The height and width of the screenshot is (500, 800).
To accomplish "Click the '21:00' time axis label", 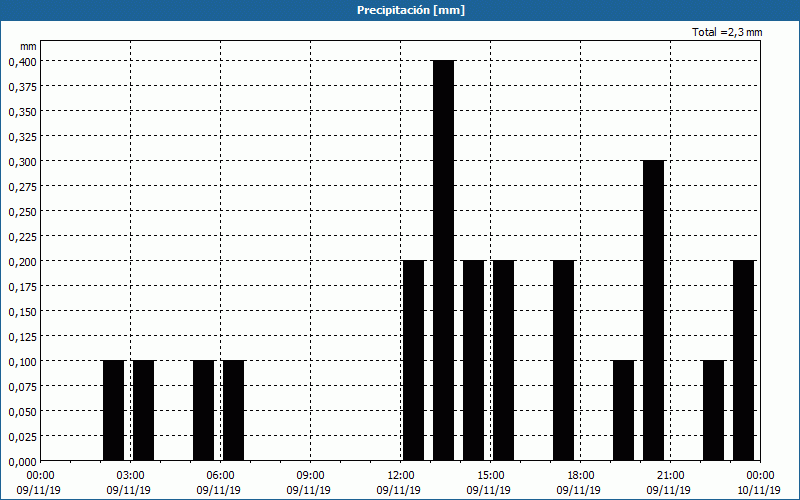I will pos(670,476).
